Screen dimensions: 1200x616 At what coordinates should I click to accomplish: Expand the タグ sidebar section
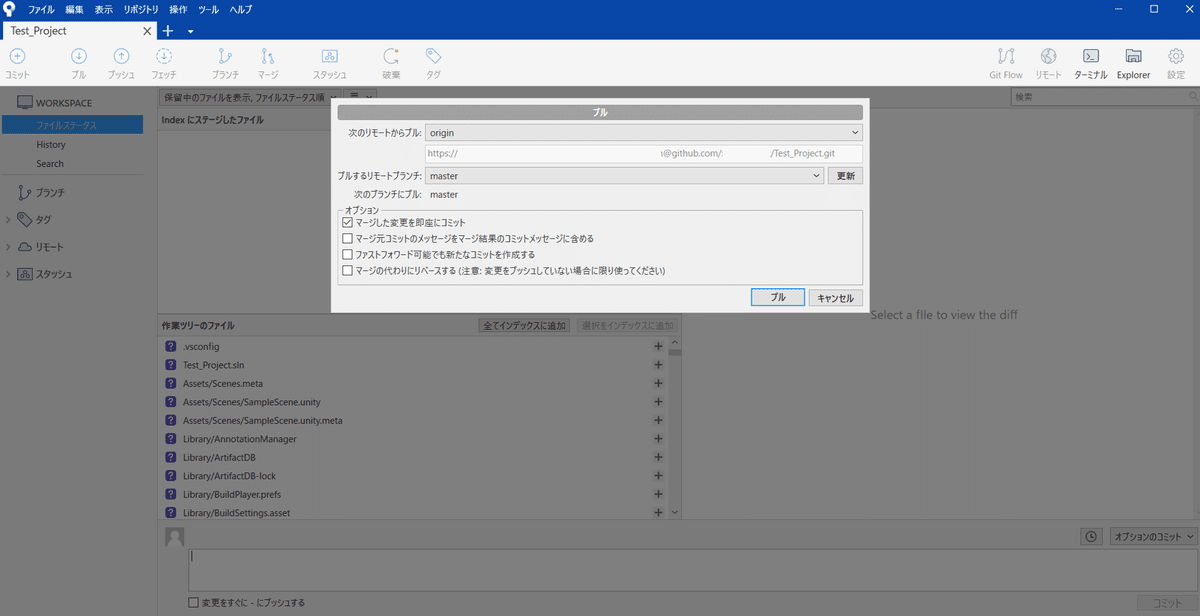[9, 220]
